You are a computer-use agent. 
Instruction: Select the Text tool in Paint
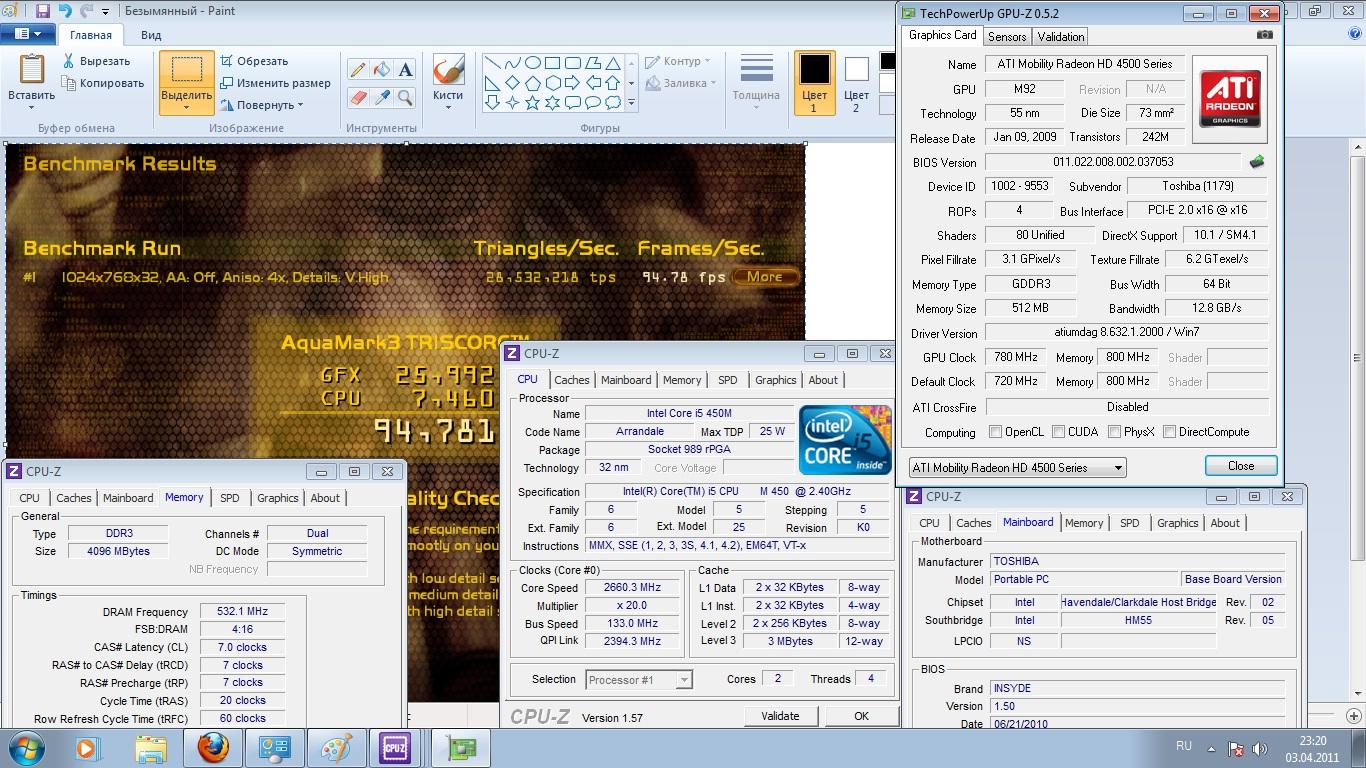pyautogui.click(x=405, y=70)
